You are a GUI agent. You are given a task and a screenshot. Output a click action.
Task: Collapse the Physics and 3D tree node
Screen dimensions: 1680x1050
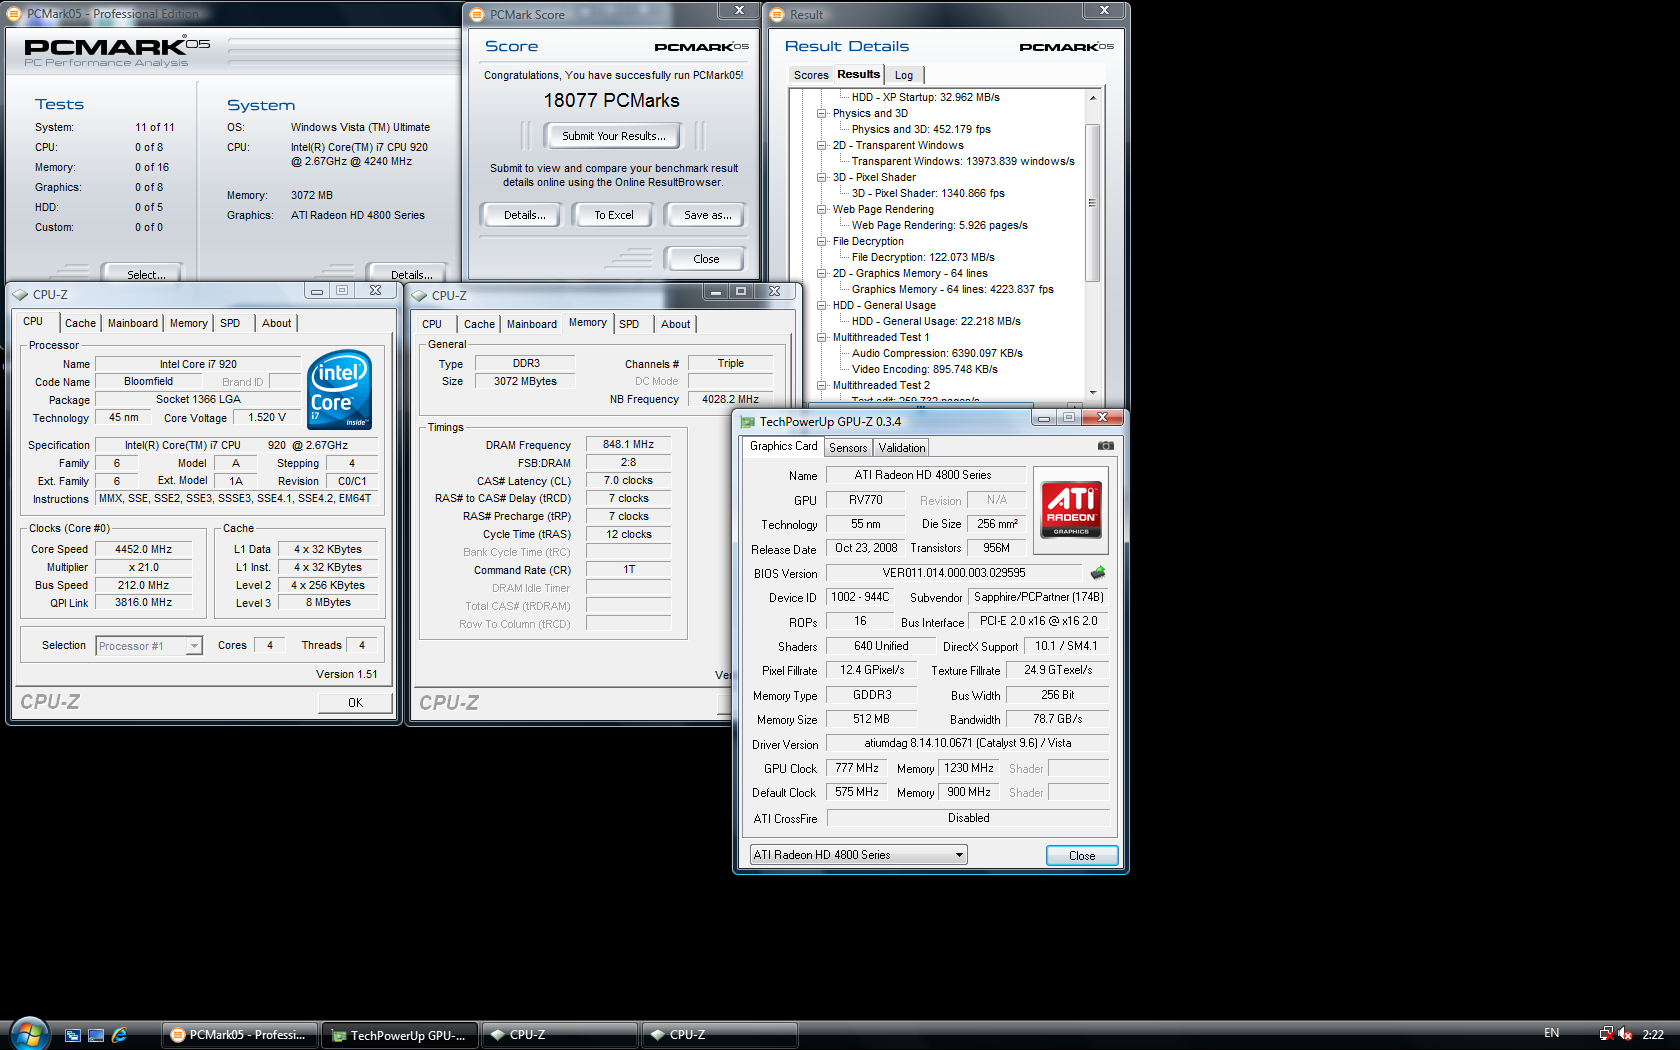tap(822, 113)
